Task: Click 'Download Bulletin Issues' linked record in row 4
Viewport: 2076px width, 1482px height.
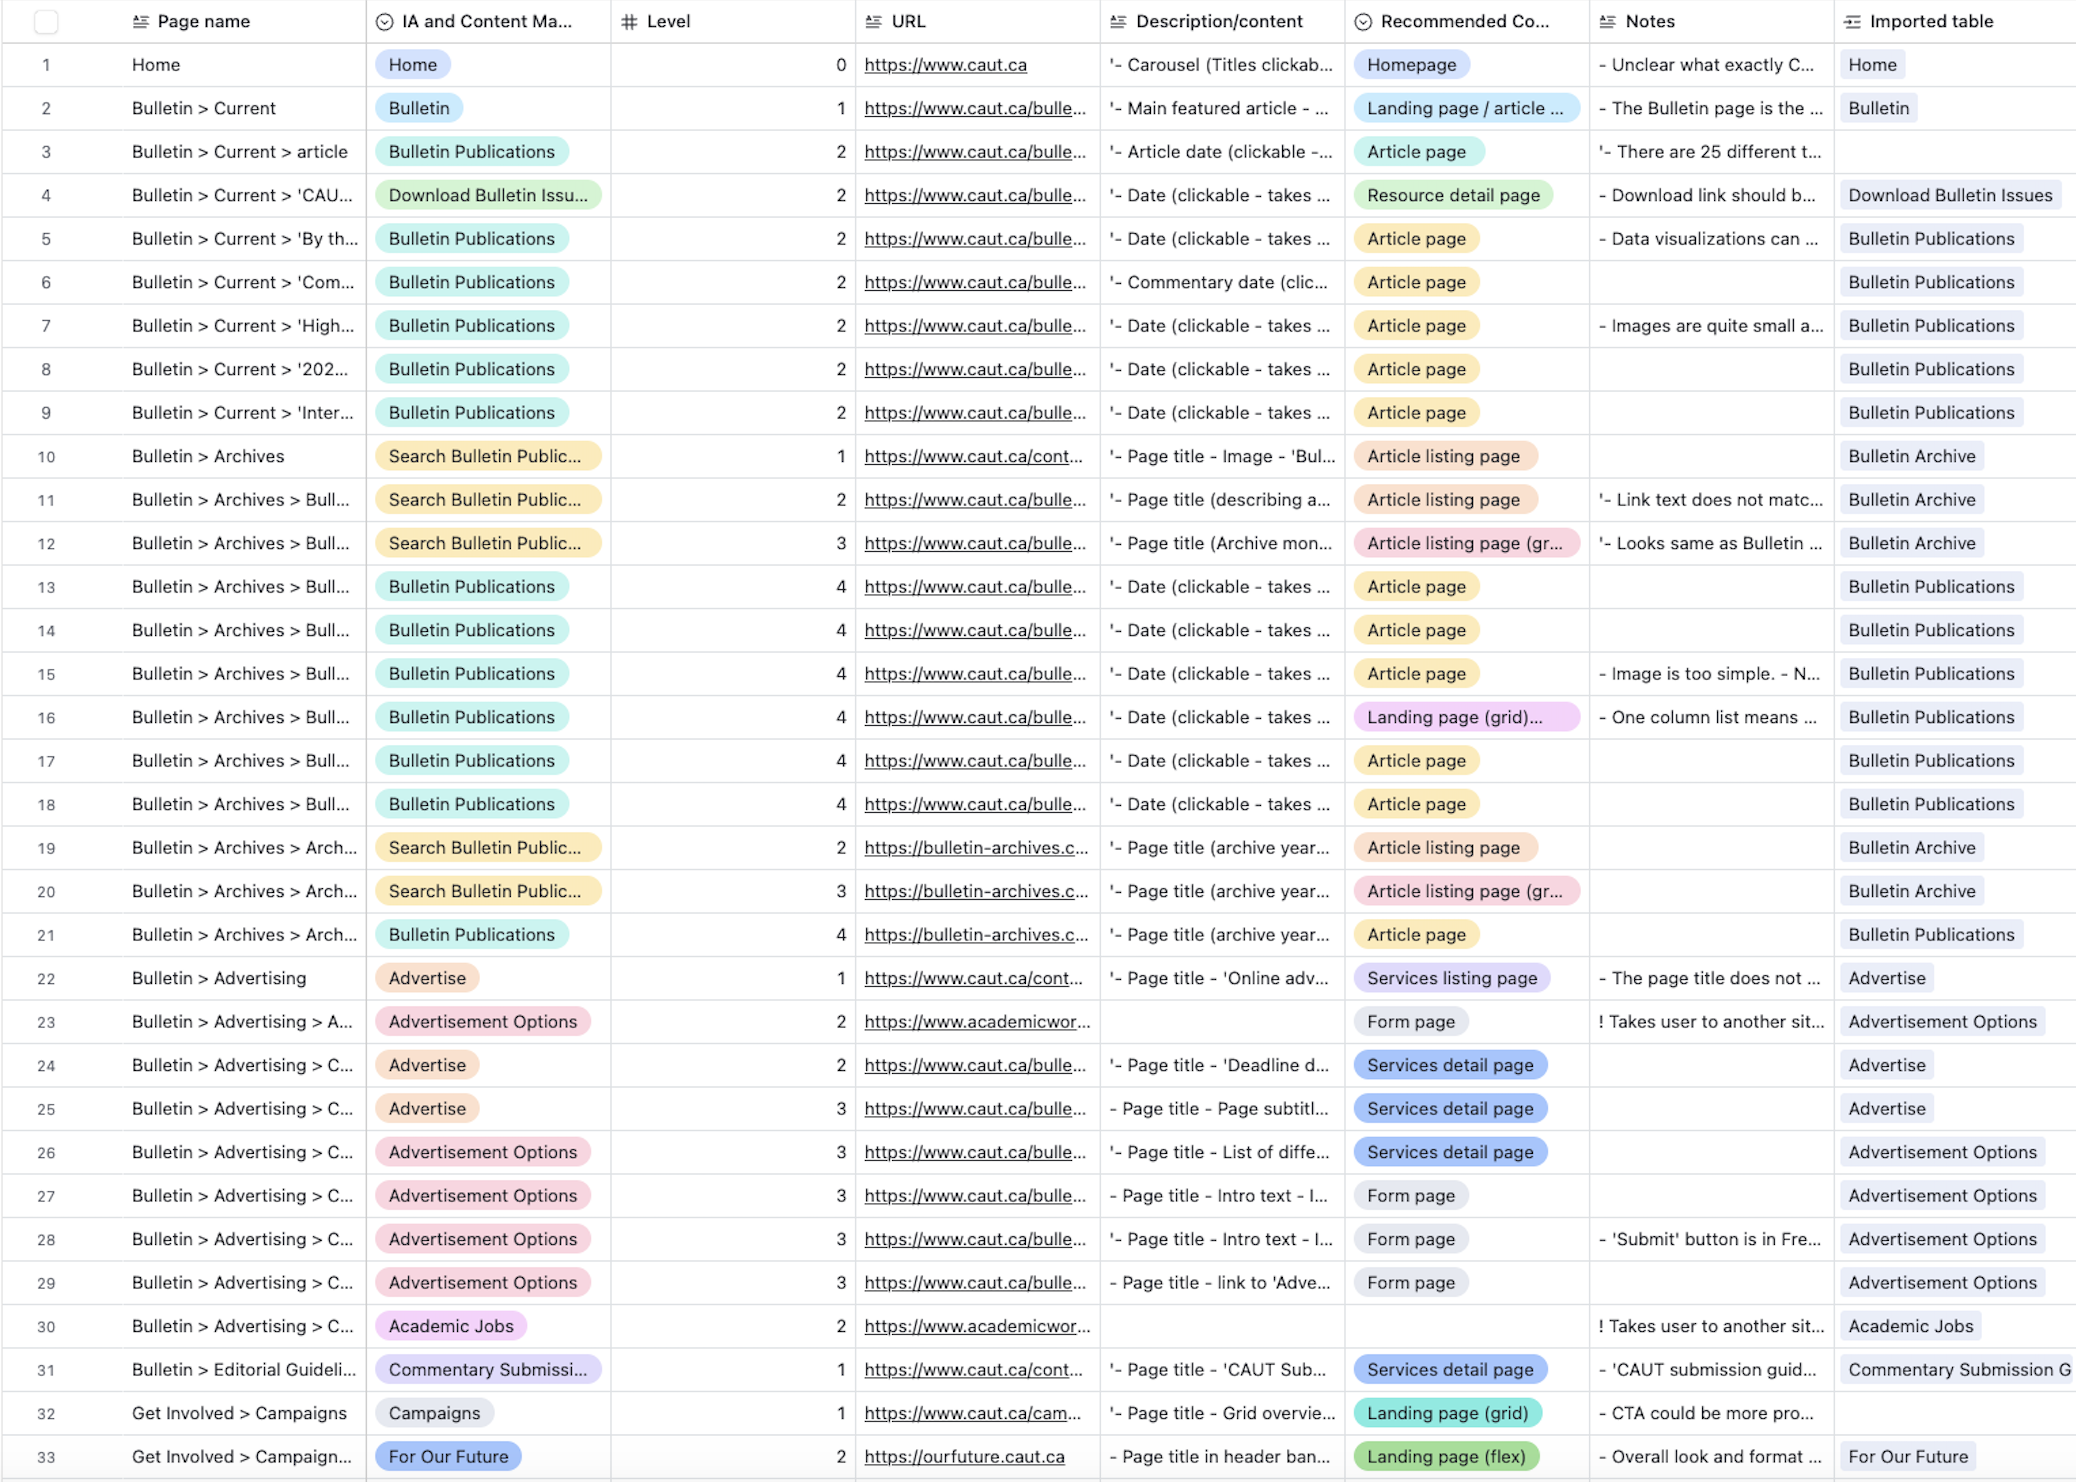Action: coord(1949,195)
